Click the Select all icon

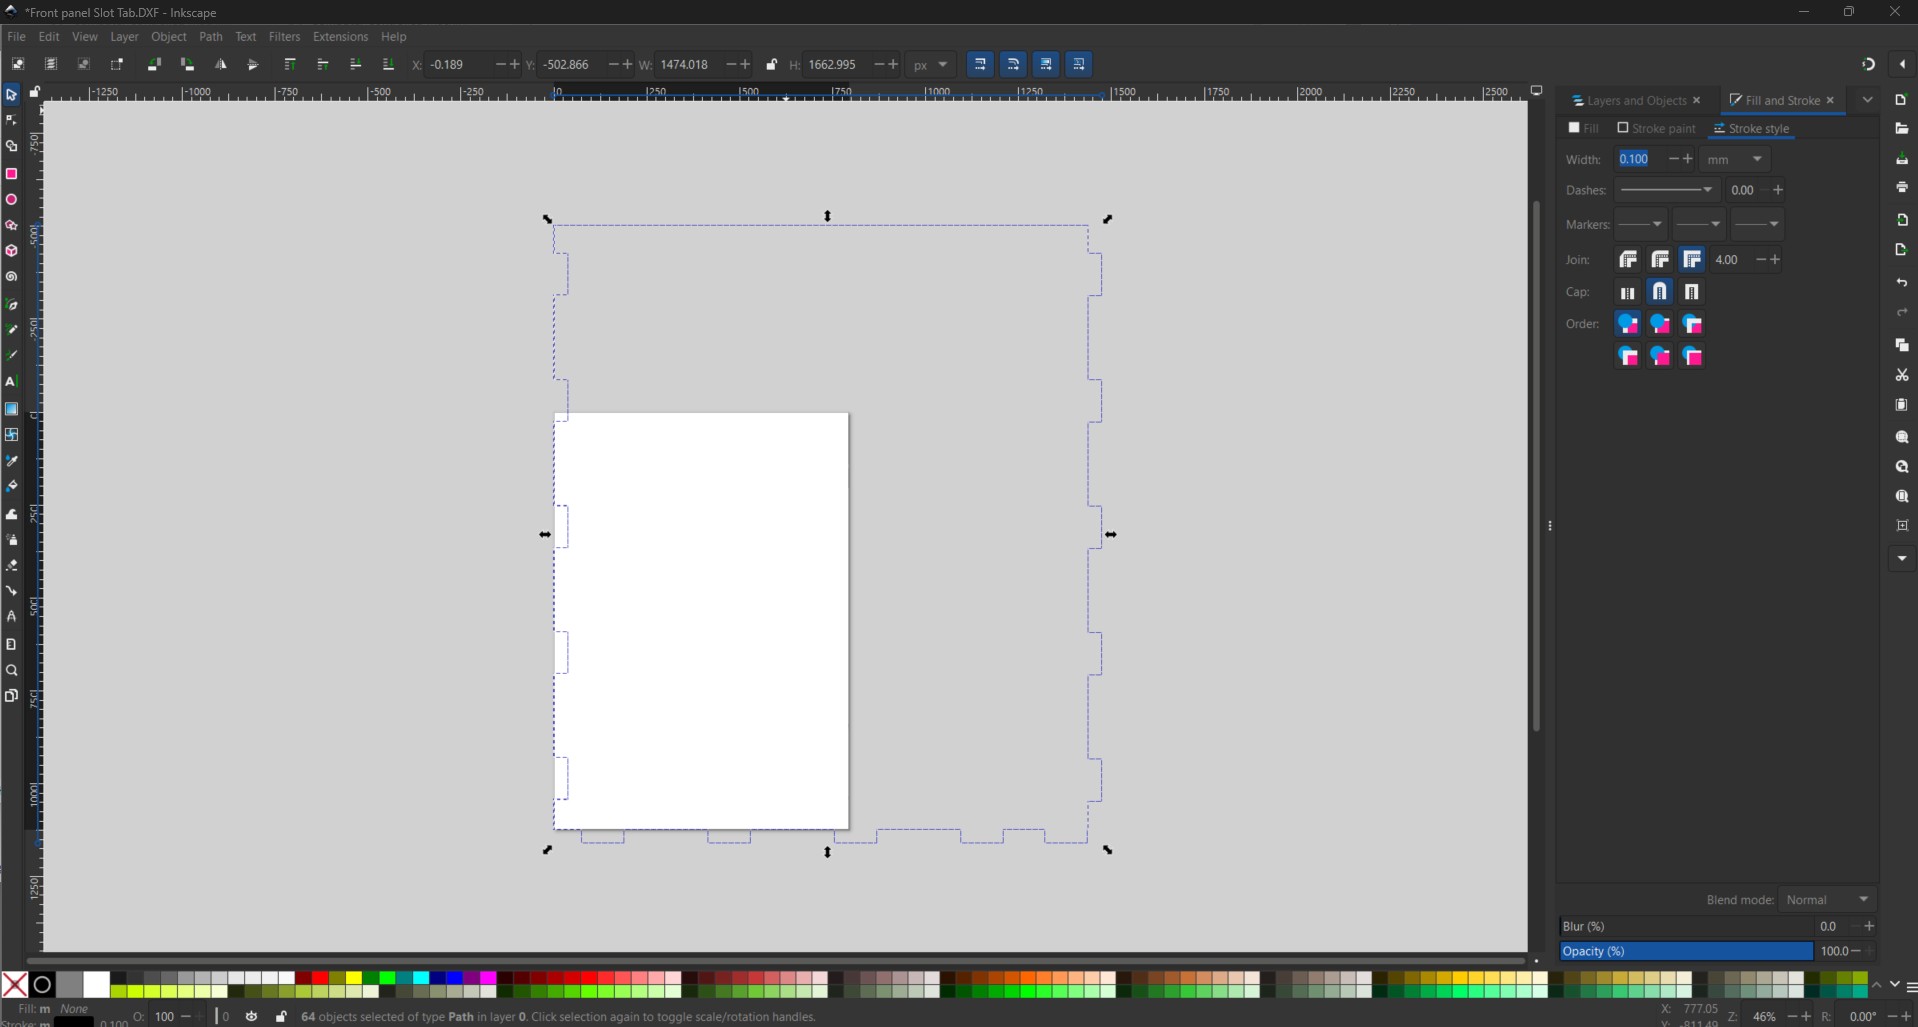click(18, 64)
